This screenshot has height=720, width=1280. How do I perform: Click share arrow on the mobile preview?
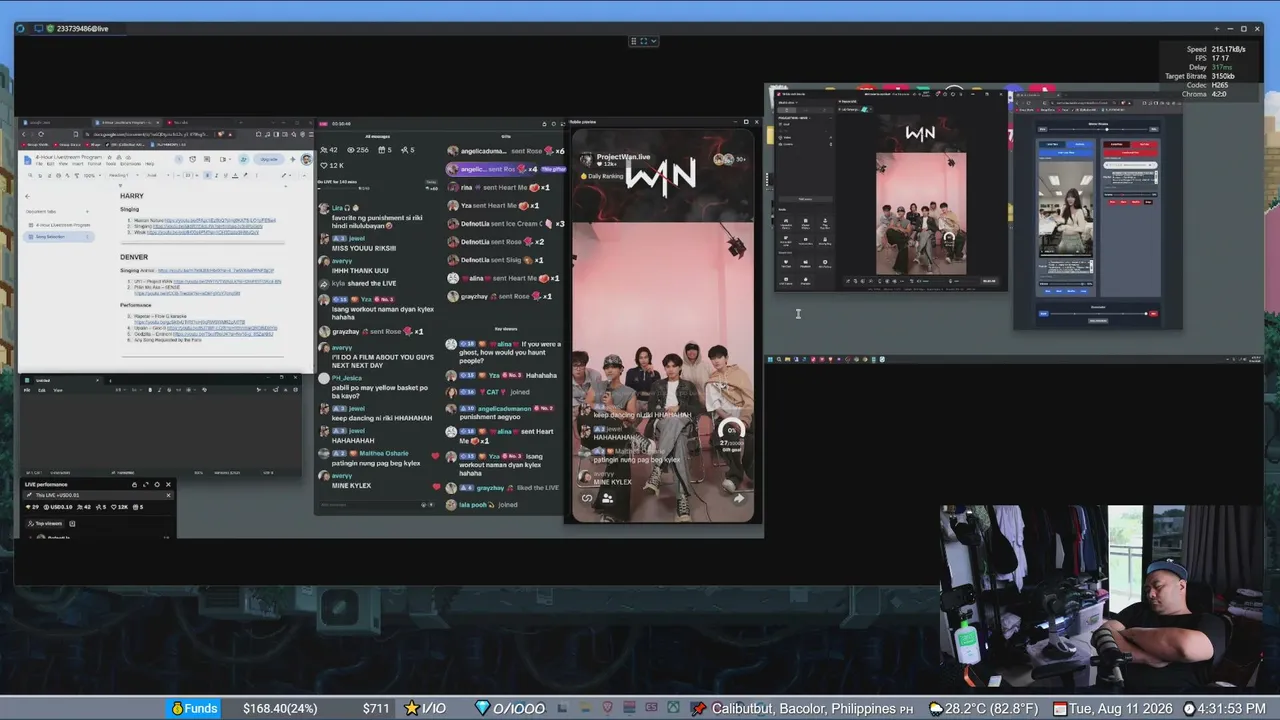coord(739,498)
